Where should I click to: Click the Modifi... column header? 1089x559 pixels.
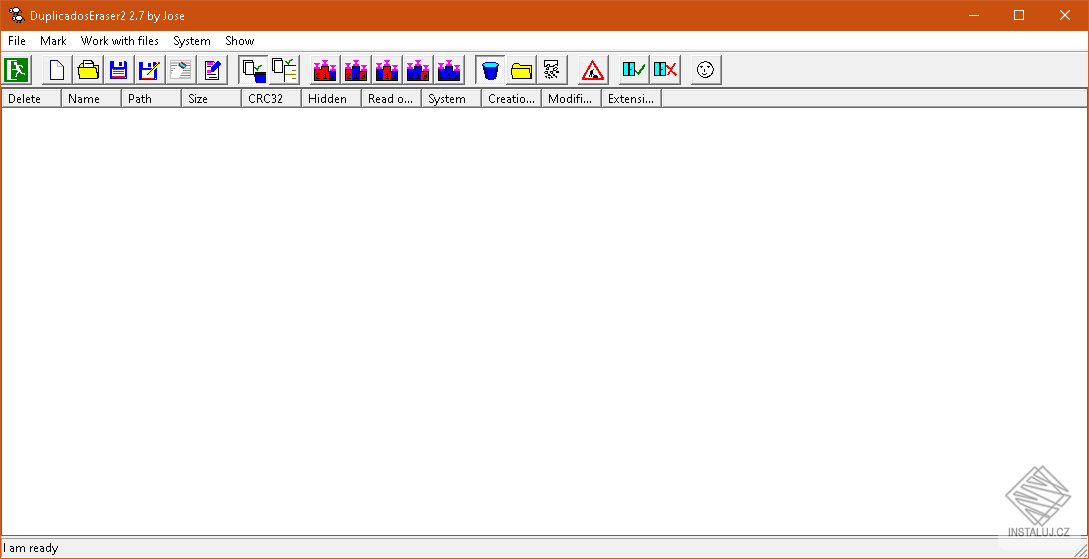(572, 99)
